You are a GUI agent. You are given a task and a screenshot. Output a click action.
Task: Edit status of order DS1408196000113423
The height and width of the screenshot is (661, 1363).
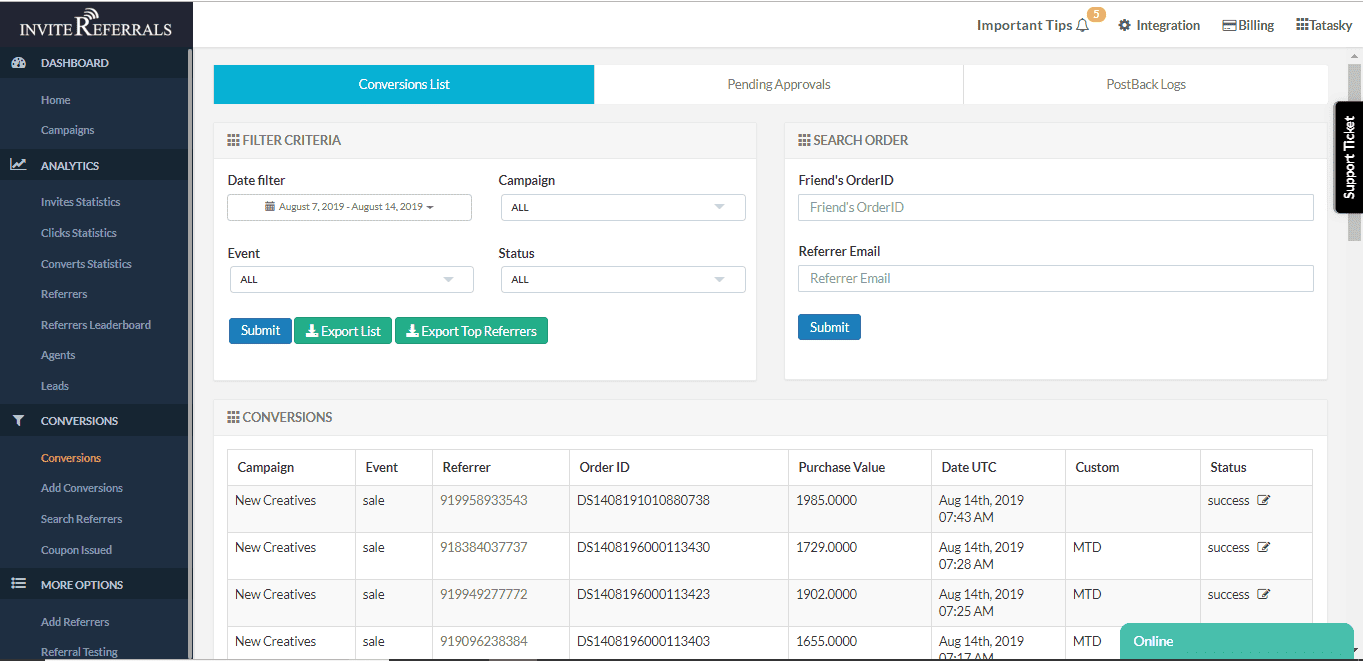tap(1263, 595)
